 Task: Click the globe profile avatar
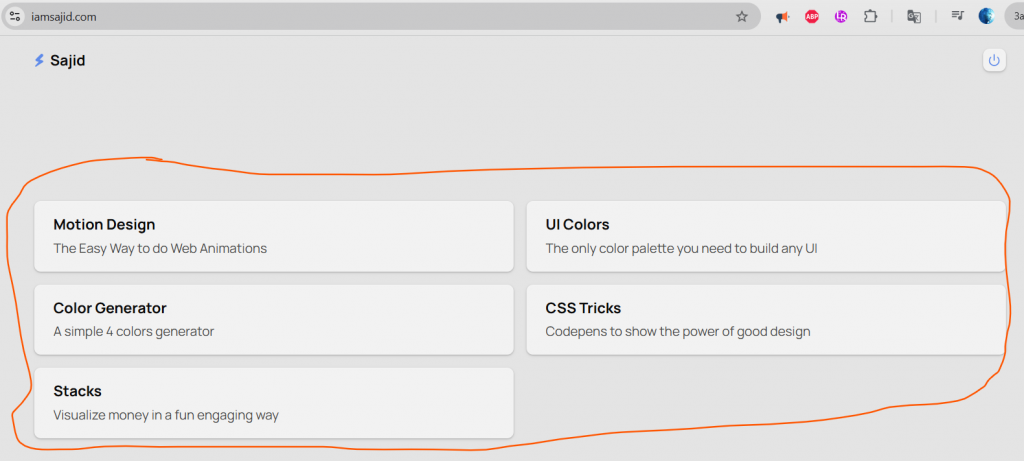(x=986, y=16)
